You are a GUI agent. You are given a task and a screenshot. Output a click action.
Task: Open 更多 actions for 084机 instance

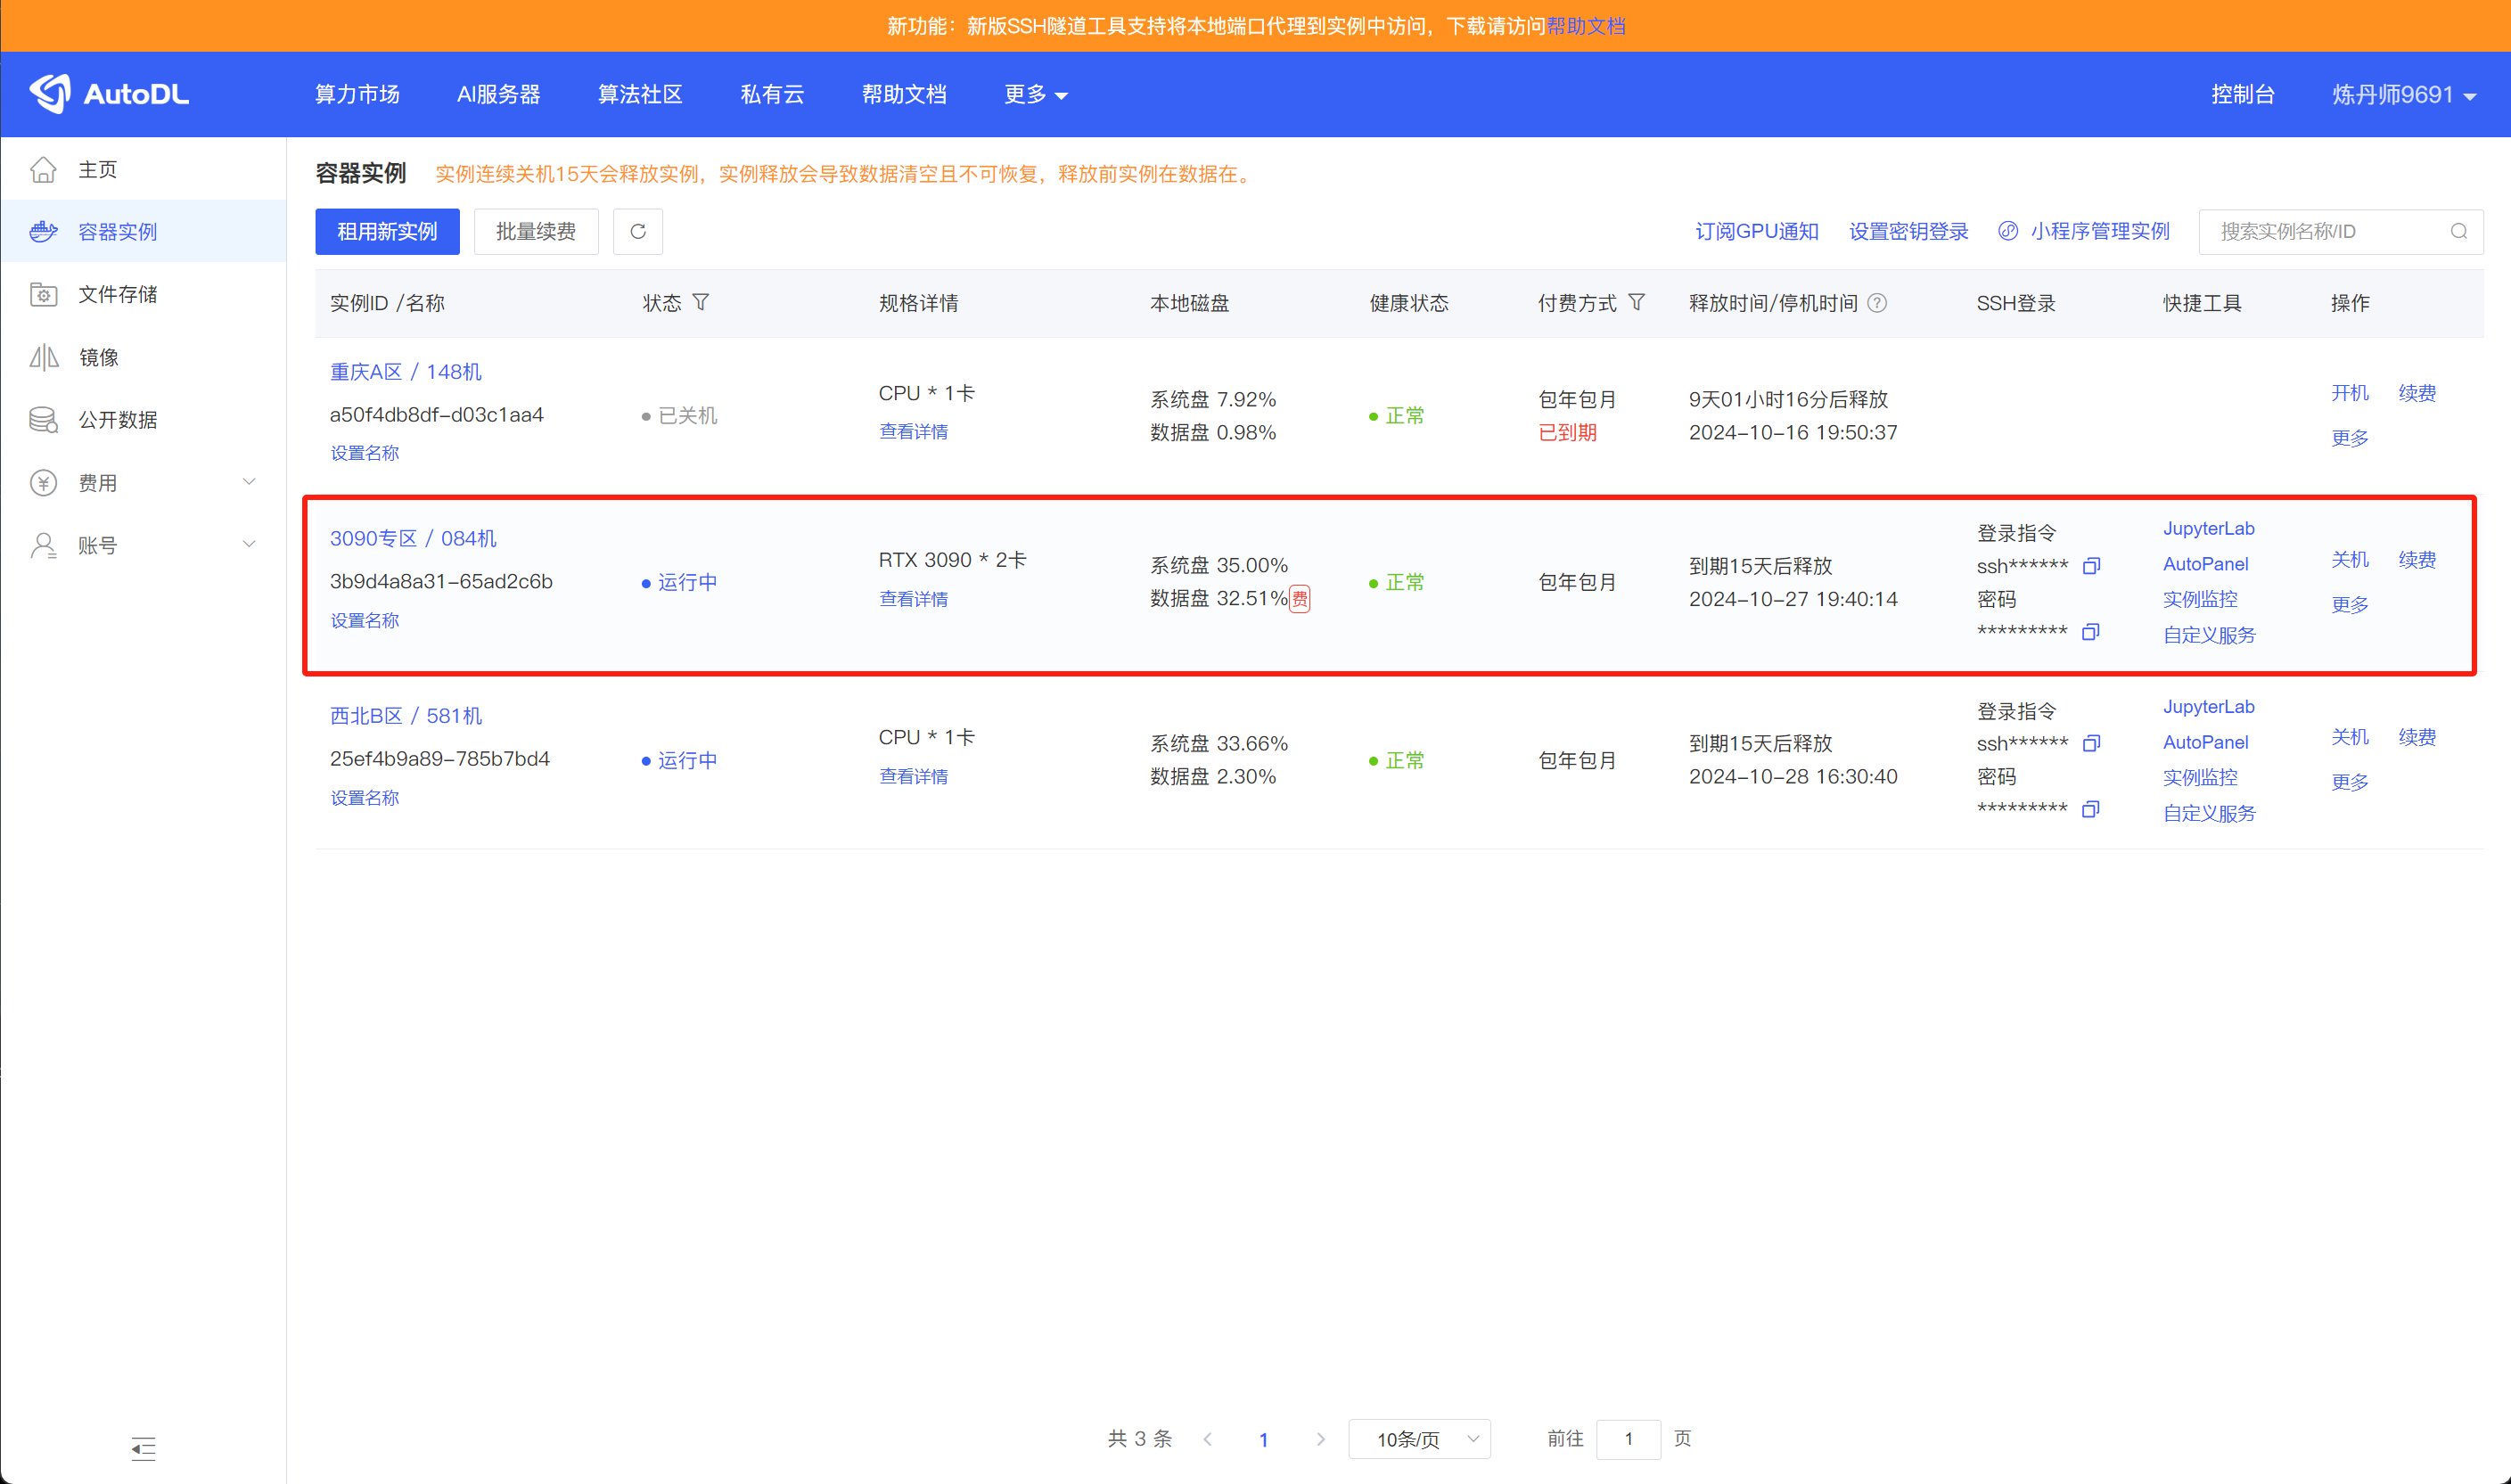pyautogui.click(x=2349, y=605)
